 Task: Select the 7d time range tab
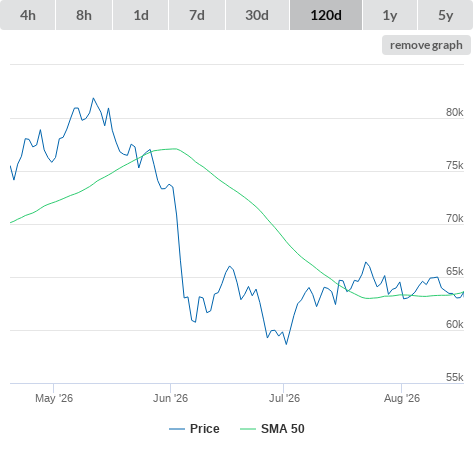[197, 15]
